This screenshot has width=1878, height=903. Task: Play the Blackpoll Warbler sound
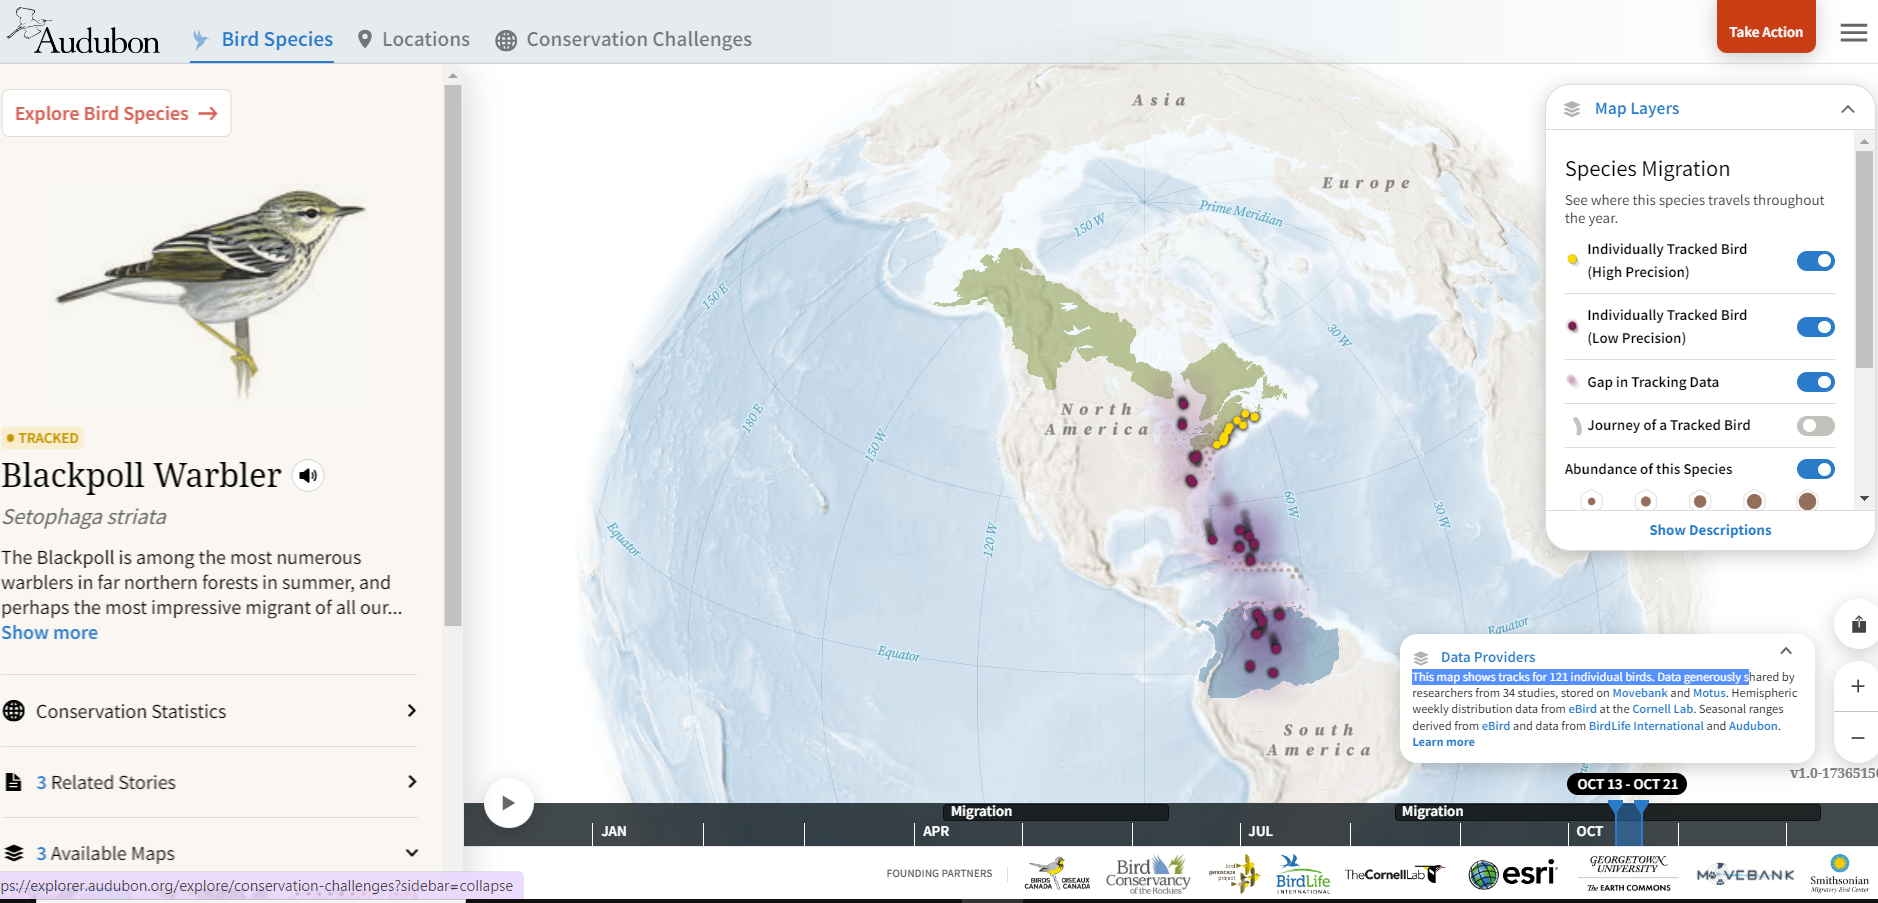[308, 476]
